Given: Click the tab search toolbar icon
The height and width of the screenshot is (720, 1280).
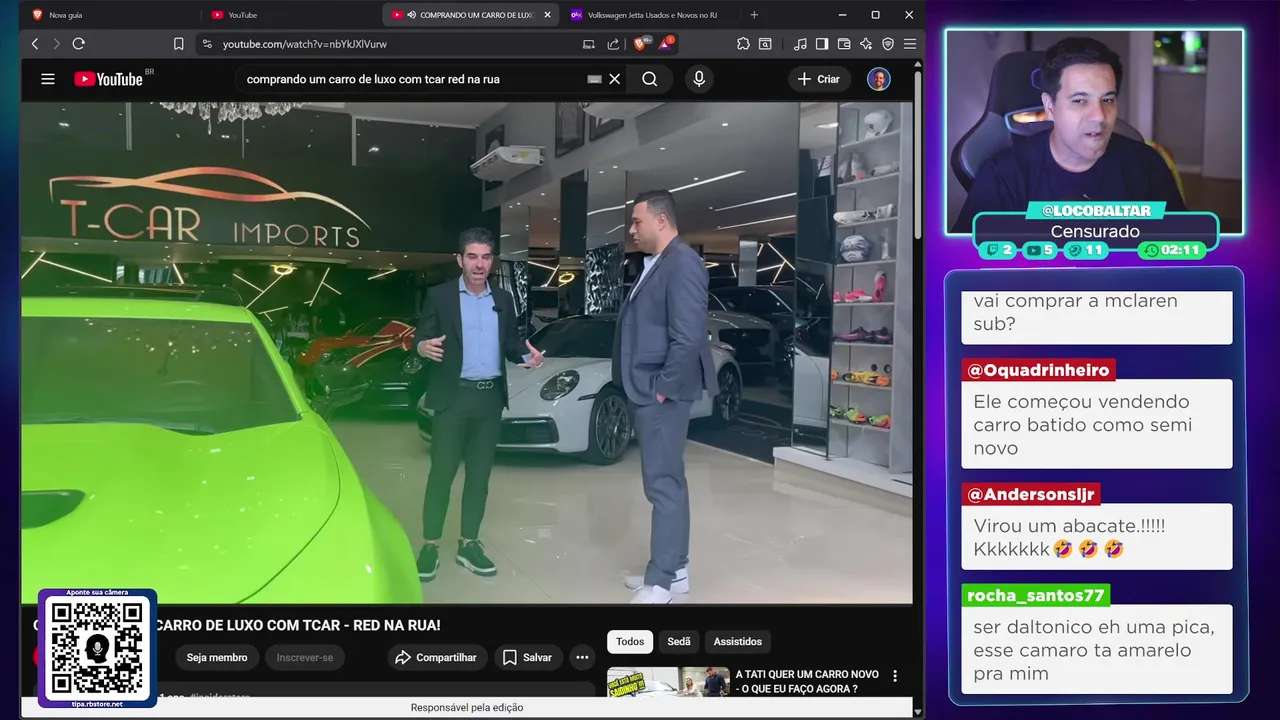Looking at the screenshot, I should pos(765,44).
